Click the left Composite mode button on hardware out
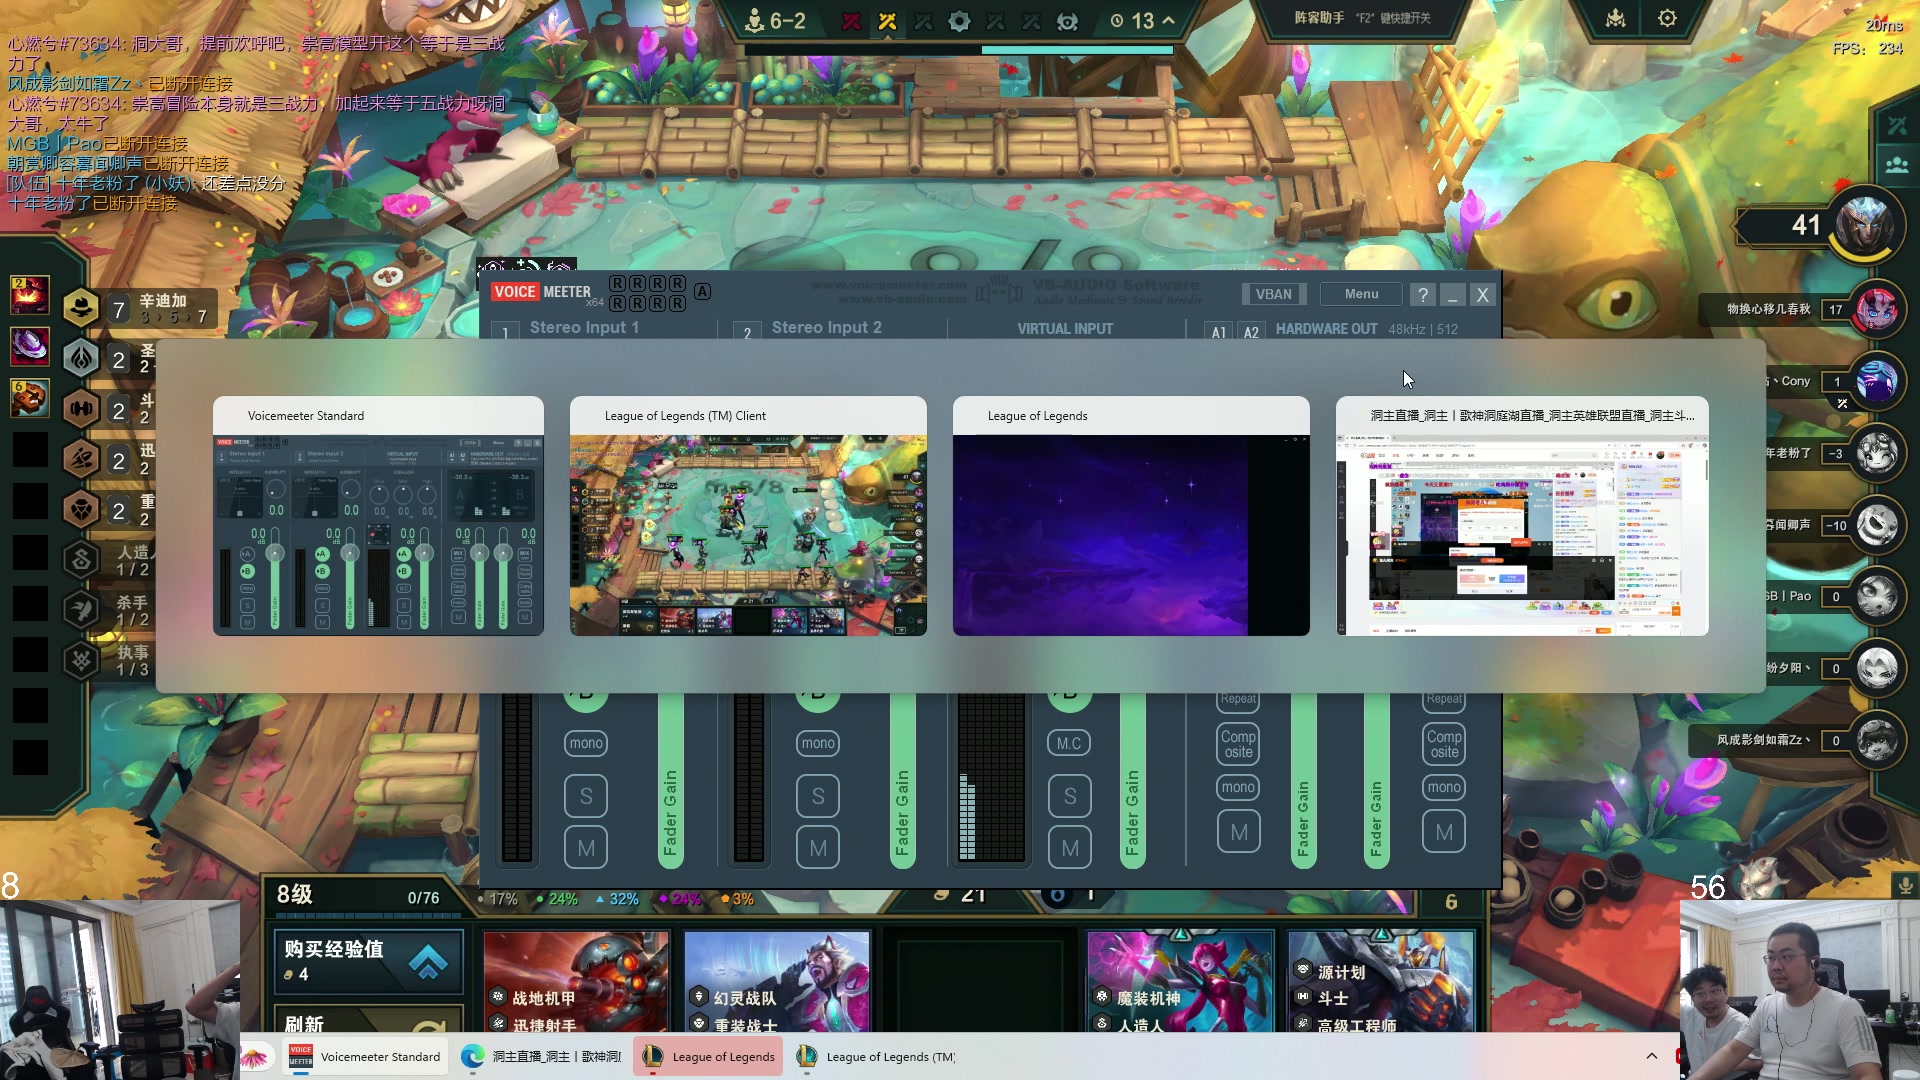 pyautogui.click(x=1238, y=744)
